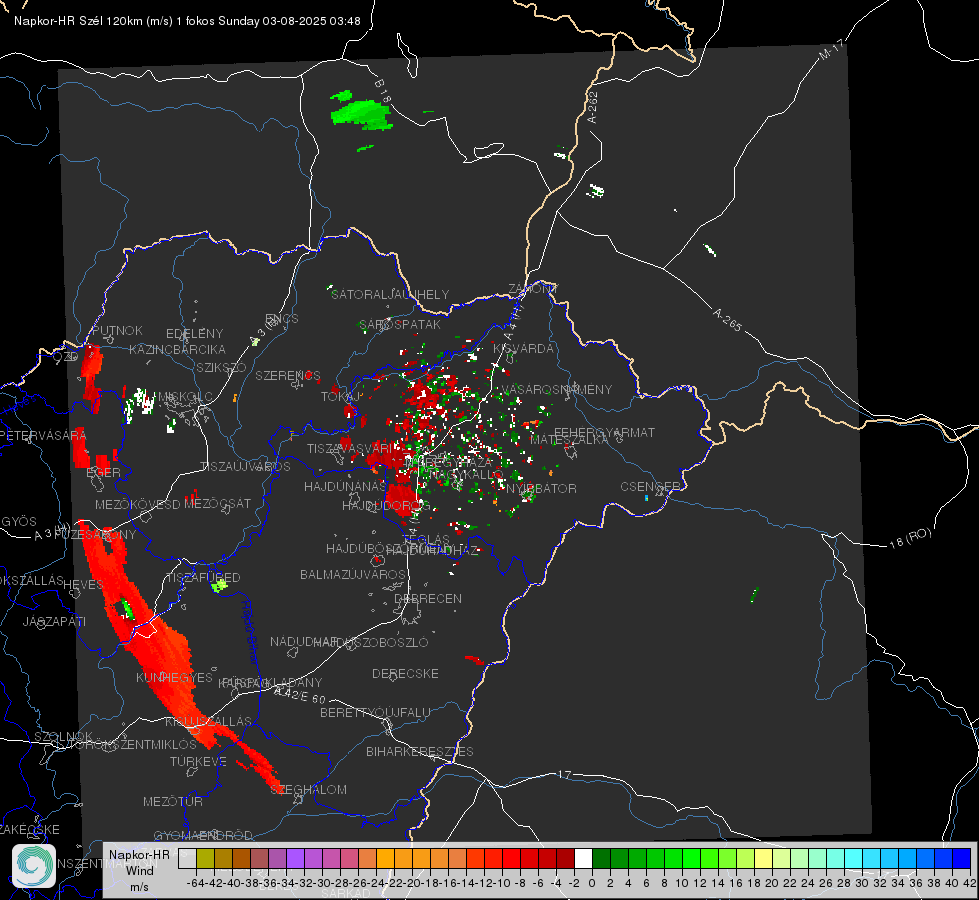The height and width of the screenshot is (900, 979).
Task: Click the PÉTERVÁSÁRA city label
Action: click(x=43, y=435)
